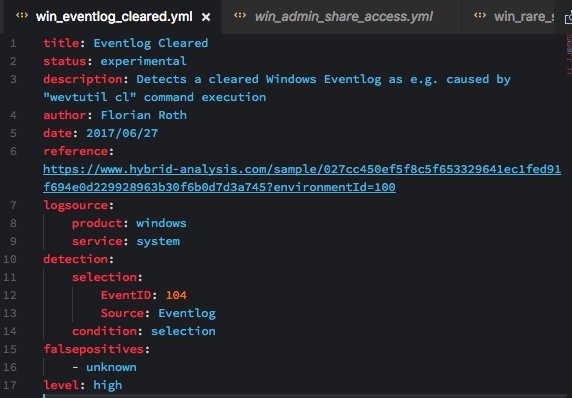Click file icon on win_eventlog_cleared.yml tab

[22, 16]
